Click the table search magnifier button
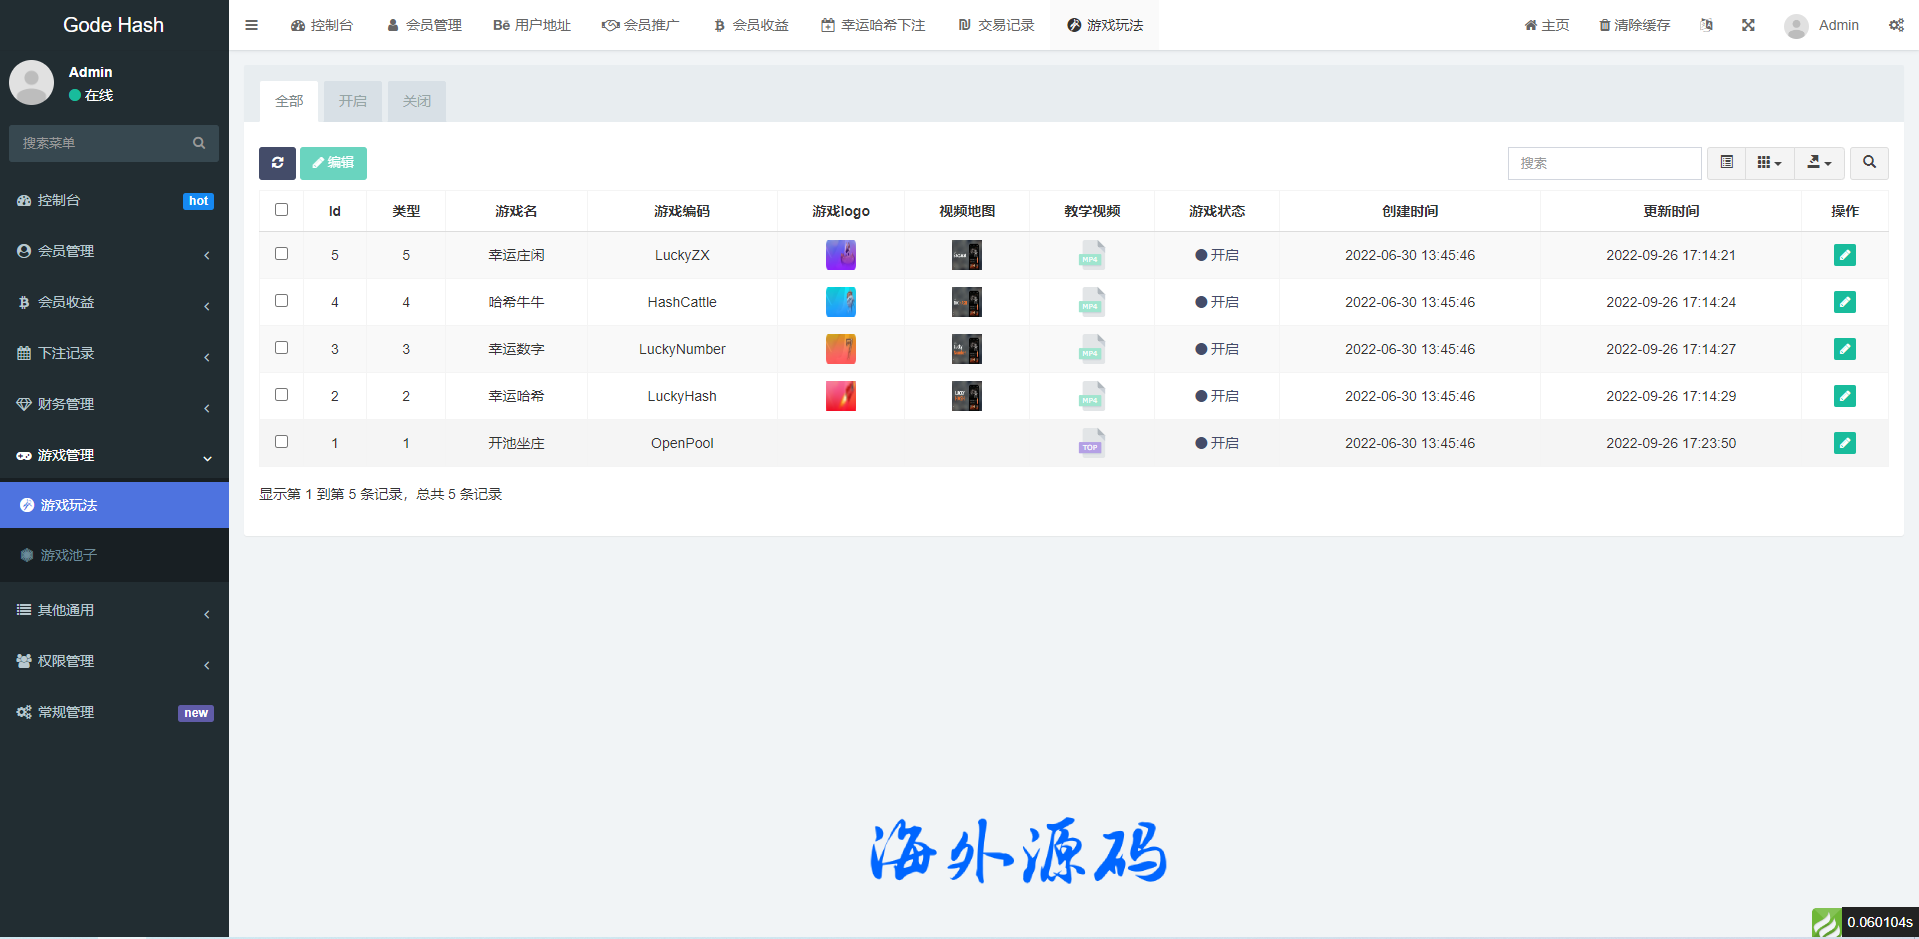1919x939 pixels. (1869, 162)
